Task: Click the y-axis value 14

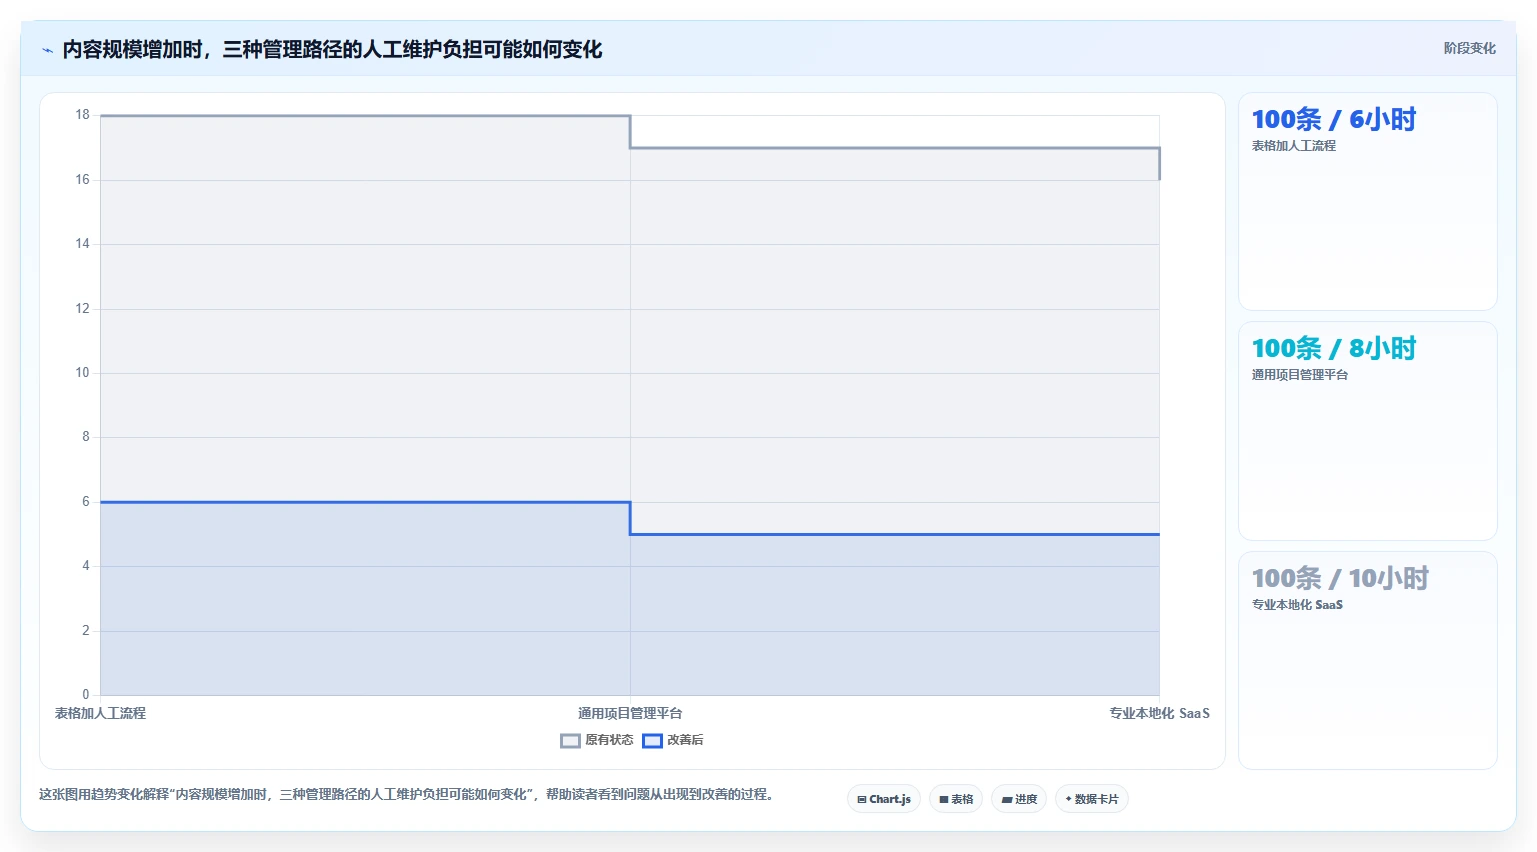Action: (x=82, y=244)
